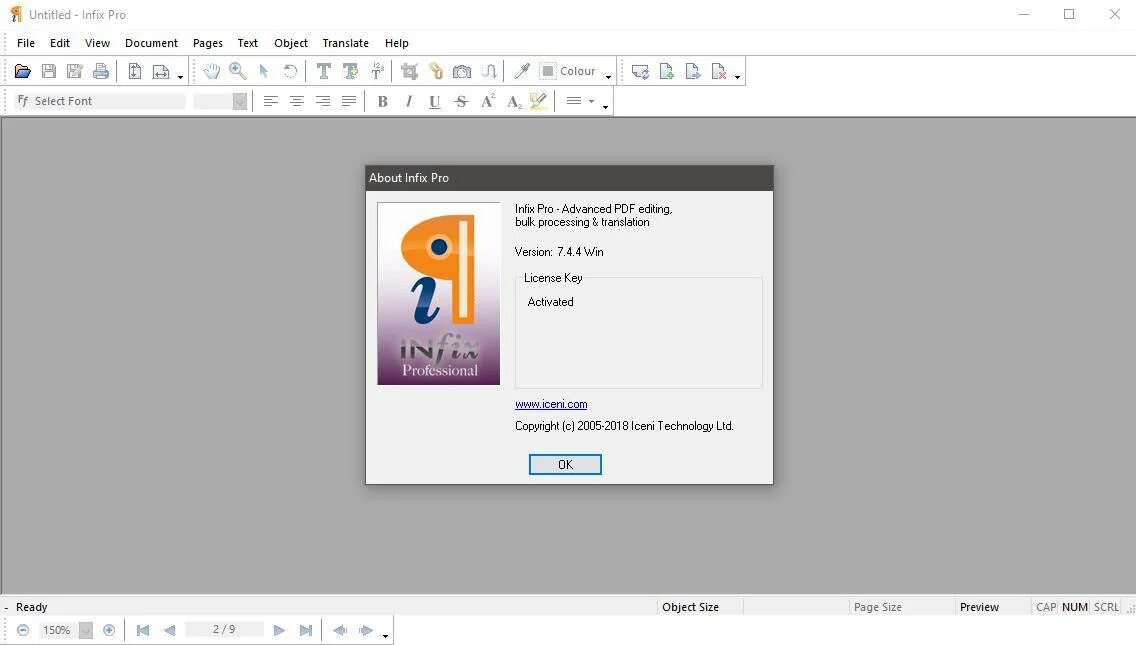The height and width of the screenshot is (645, 1136).
Task: Toggle Superscript formatting
Action: click(x=488, y=101)
